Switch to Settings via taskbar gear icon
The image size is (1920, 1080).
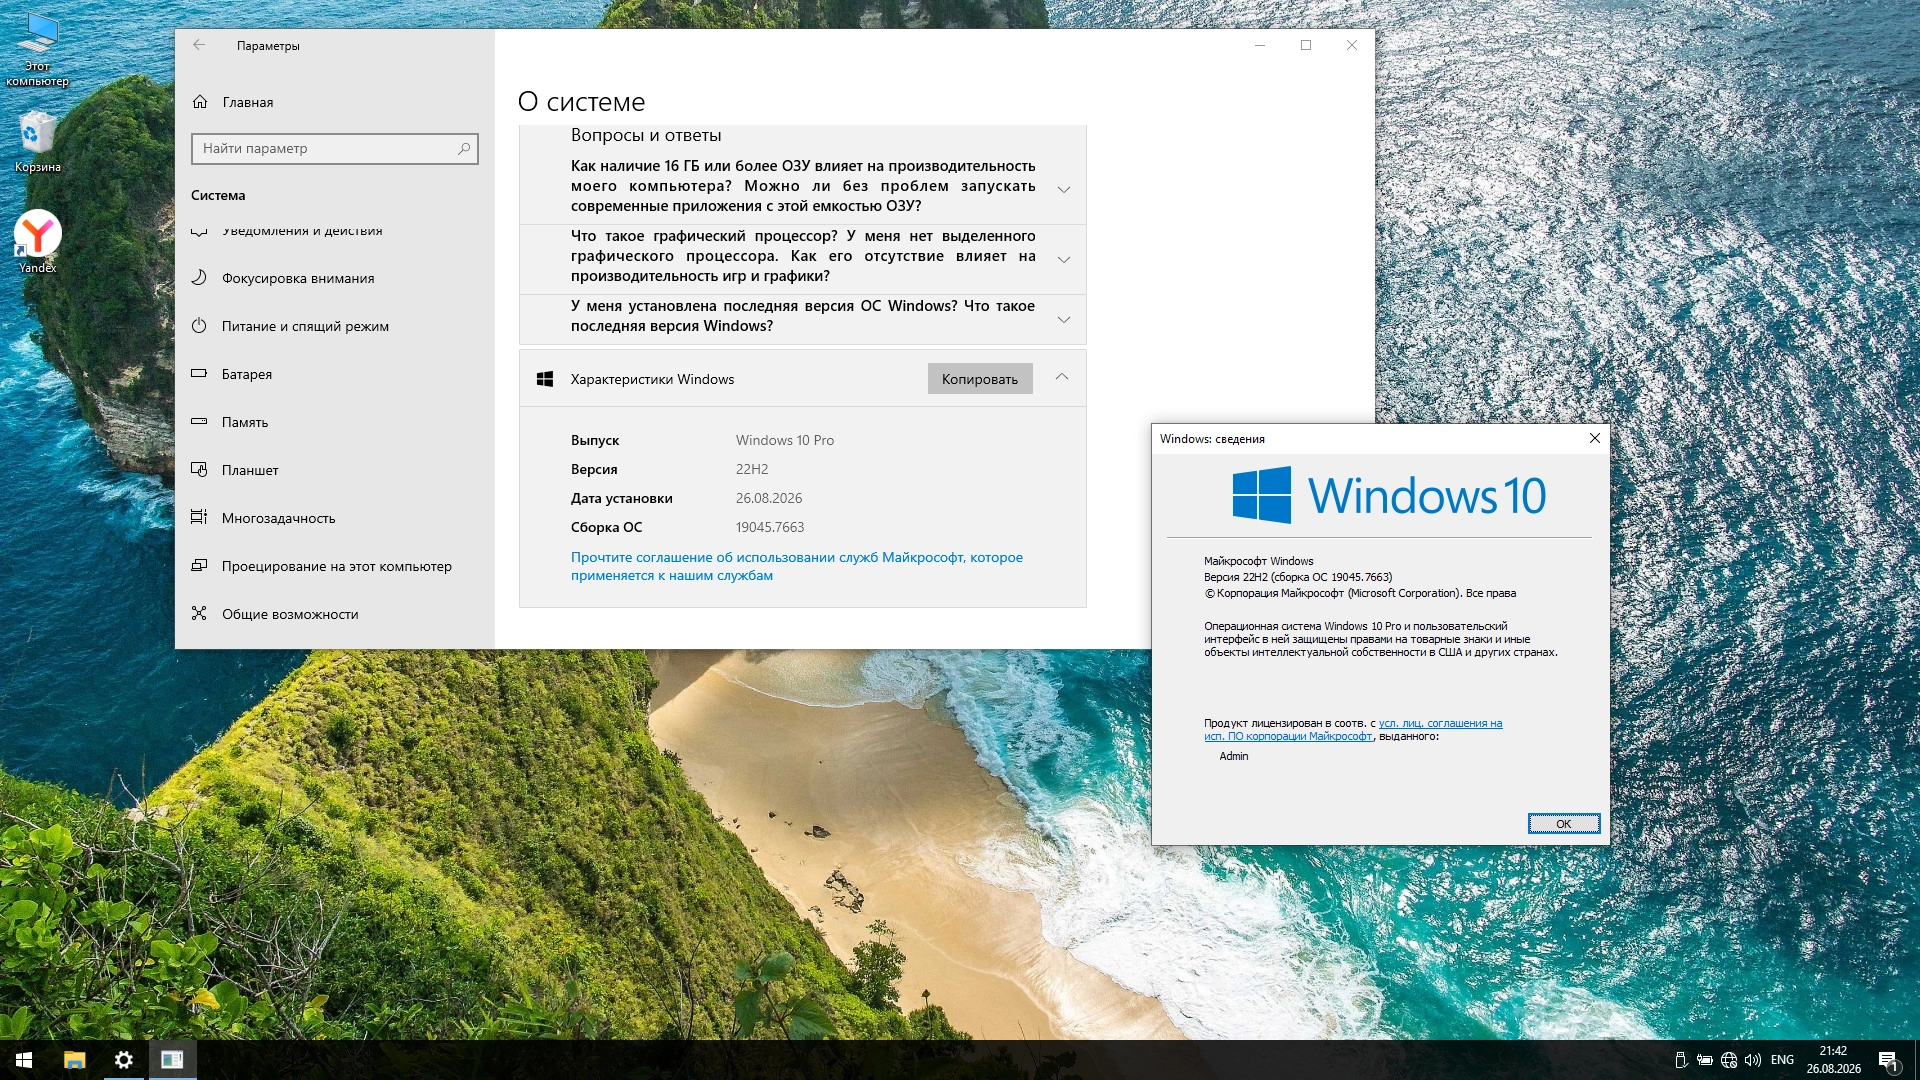coord(124,1060)
